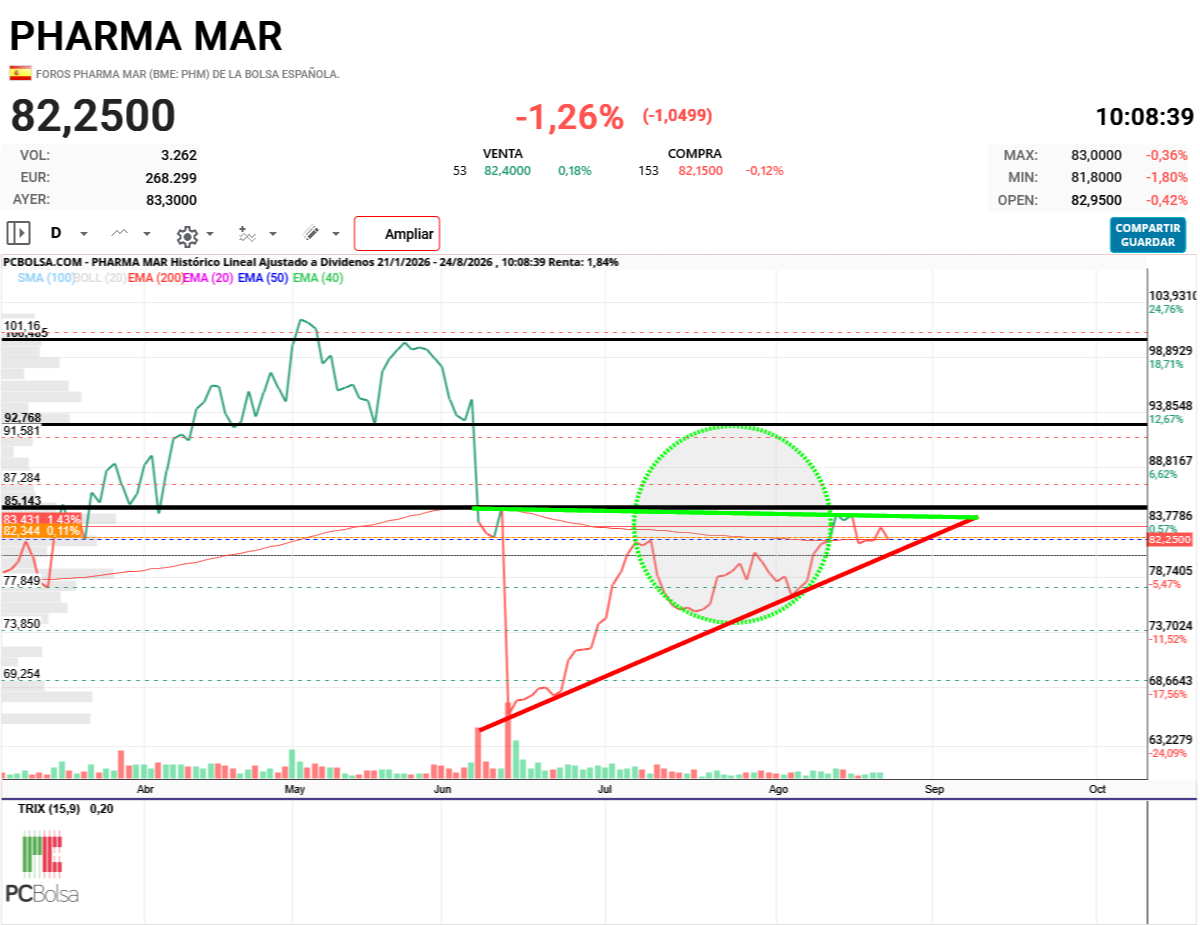The height and width of the screenshot is (925, 1200).
Task: Click the May label on time axis
Action: (295, 789)
